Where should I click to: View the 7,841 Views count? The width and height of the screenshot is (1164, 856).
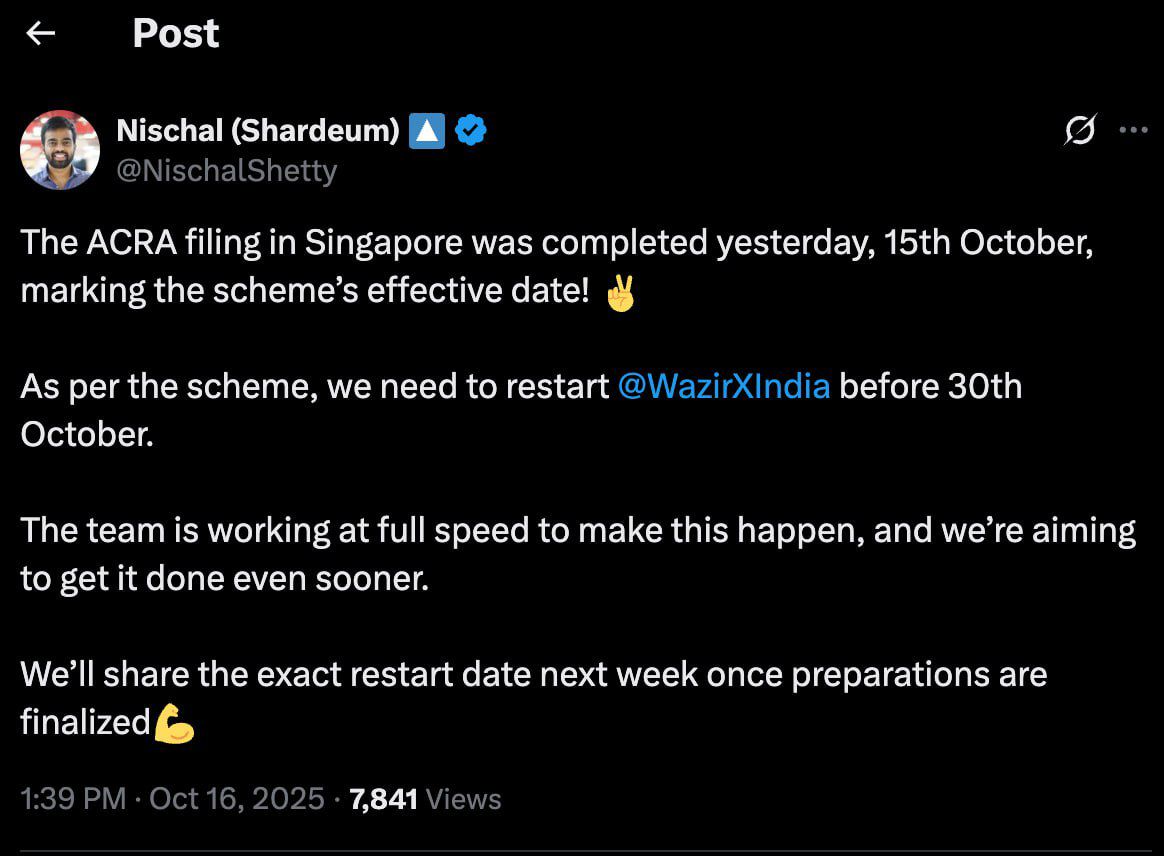pyautogui.click(x=425, y=799)
